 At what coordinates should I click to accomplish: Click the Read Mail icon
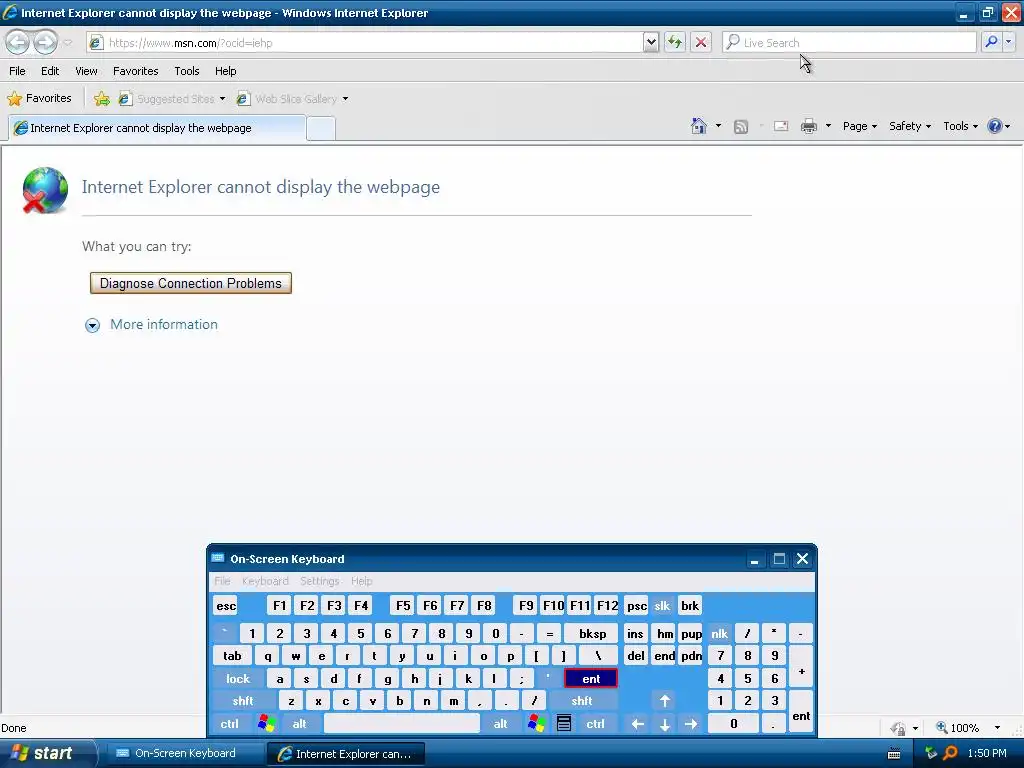781,126
